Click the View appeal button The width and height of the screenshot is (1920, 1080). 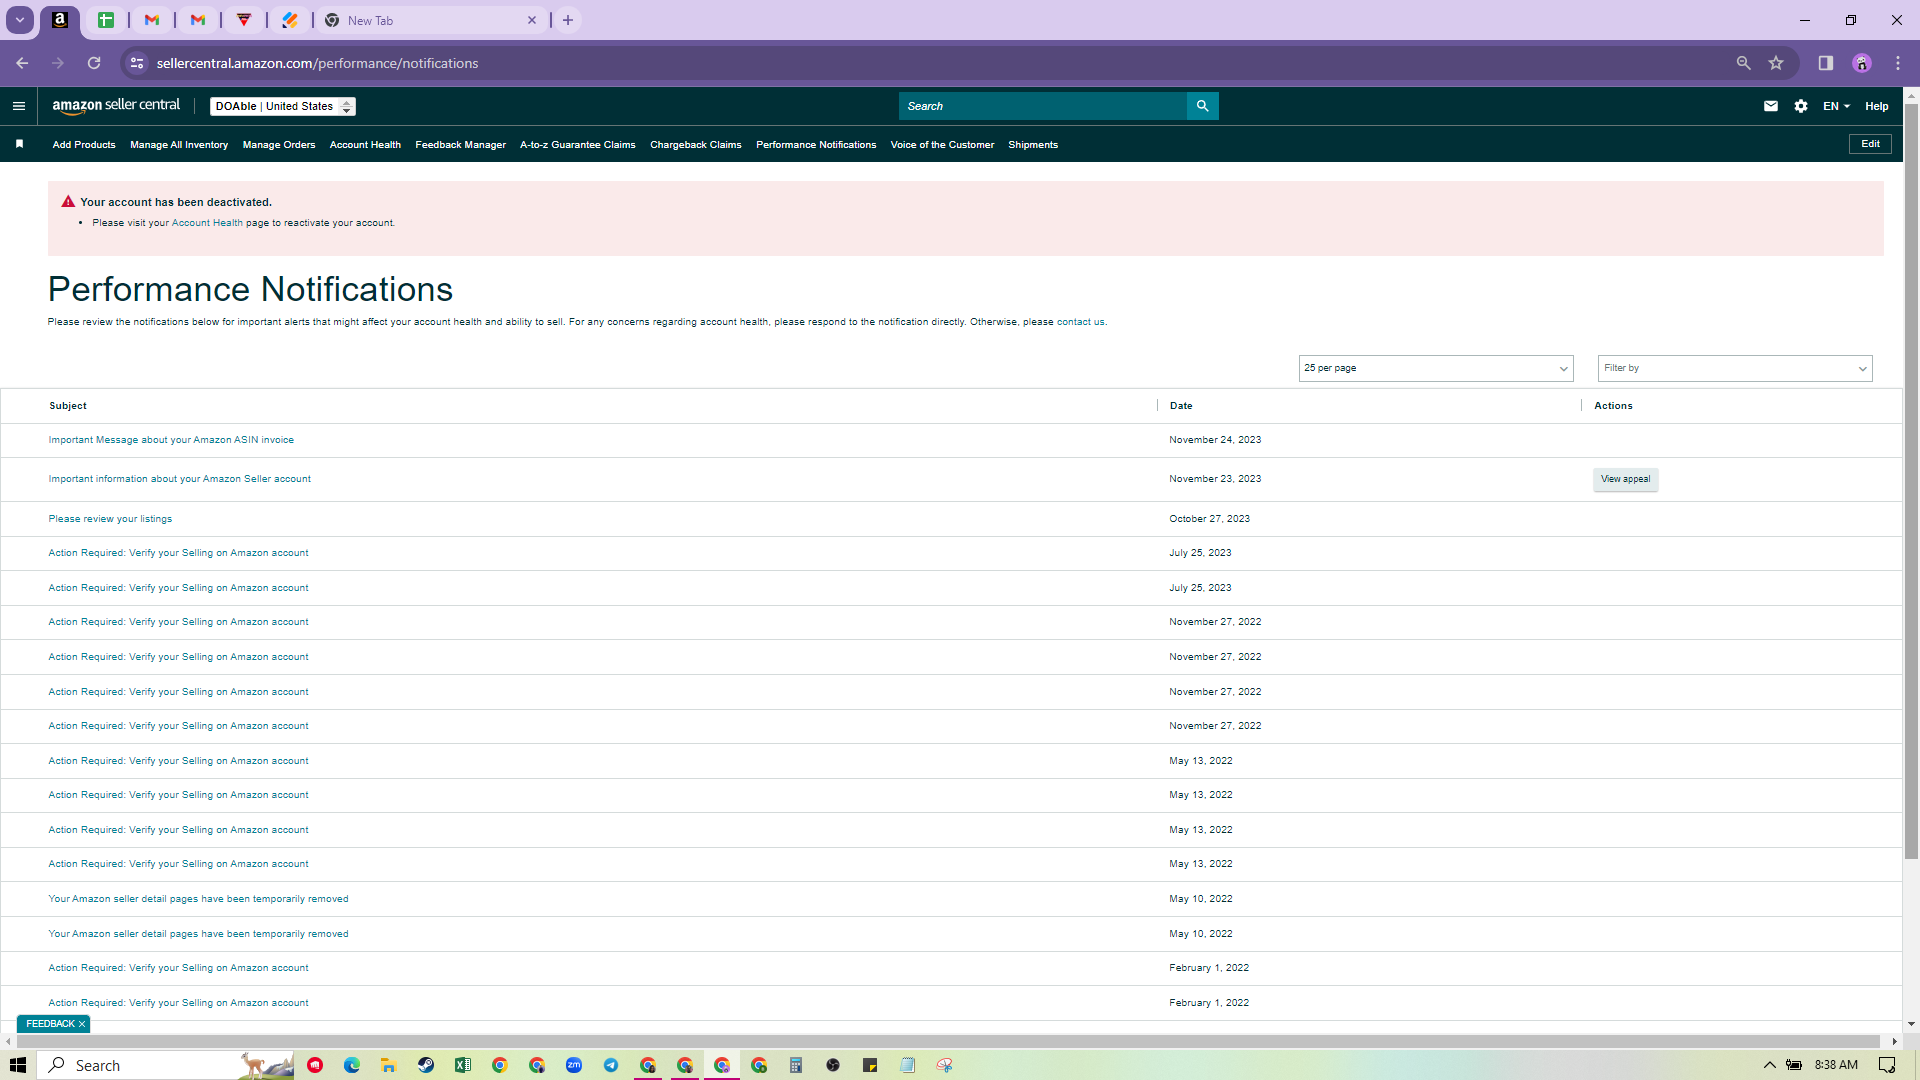tap(1625, 479)
